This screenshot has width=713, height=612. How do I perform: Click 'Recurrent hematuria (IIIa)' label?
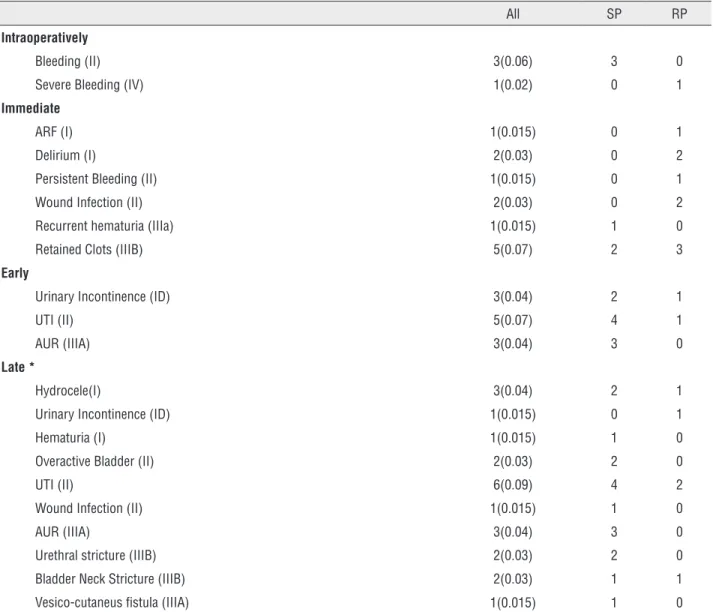click(104, 226)
